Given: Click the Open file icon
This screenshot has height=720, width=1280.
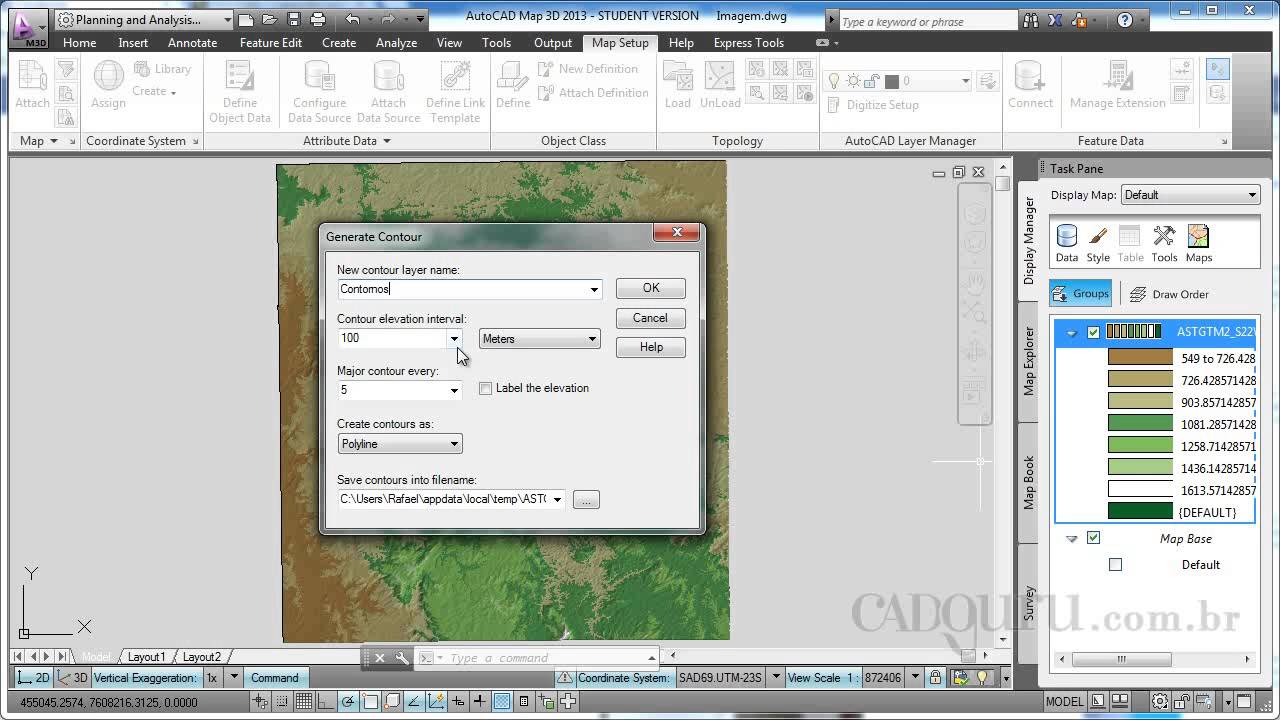Looking at the screenshot, I should click(x=270, y=19).
